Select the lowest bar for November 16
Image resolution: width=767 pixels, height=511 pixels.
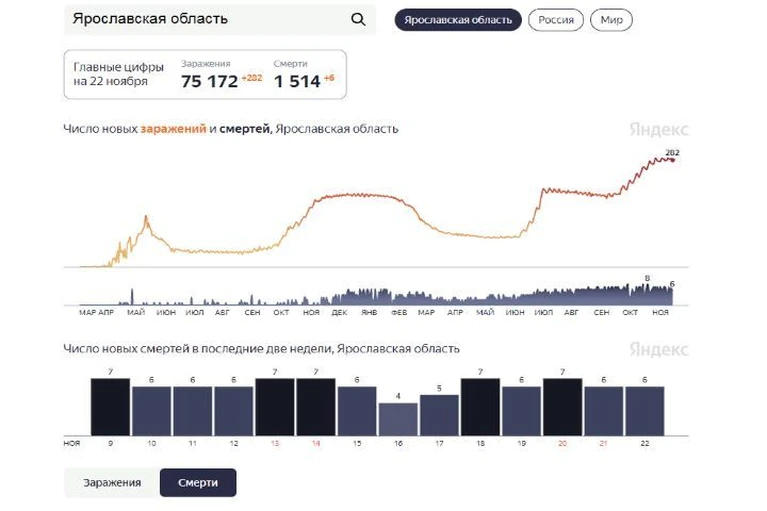point(398,420)
